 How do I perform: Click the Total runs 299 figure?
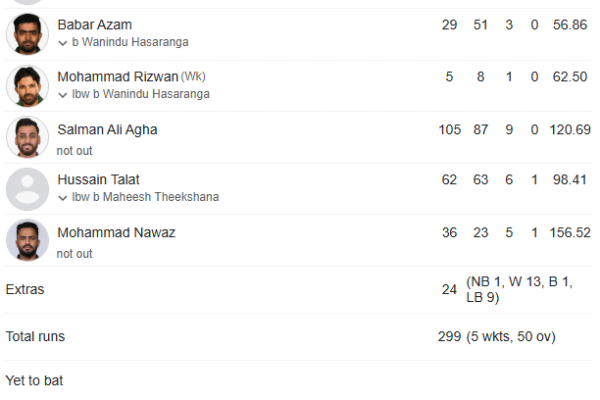449,336
